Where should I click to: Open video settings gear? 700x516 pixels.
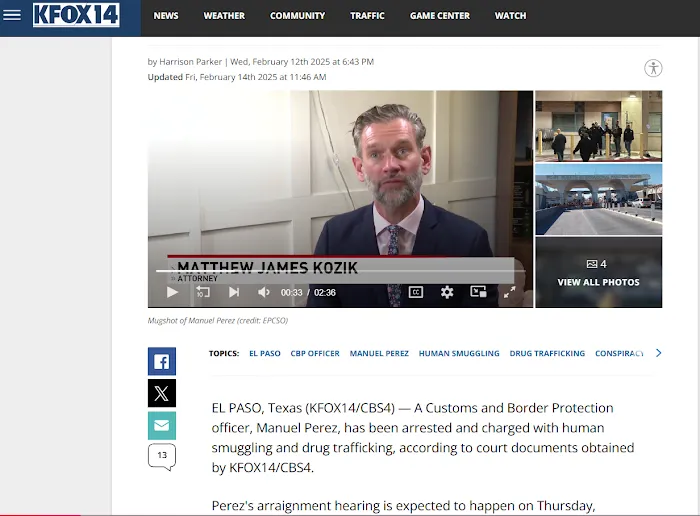click(x=447, y=292)
